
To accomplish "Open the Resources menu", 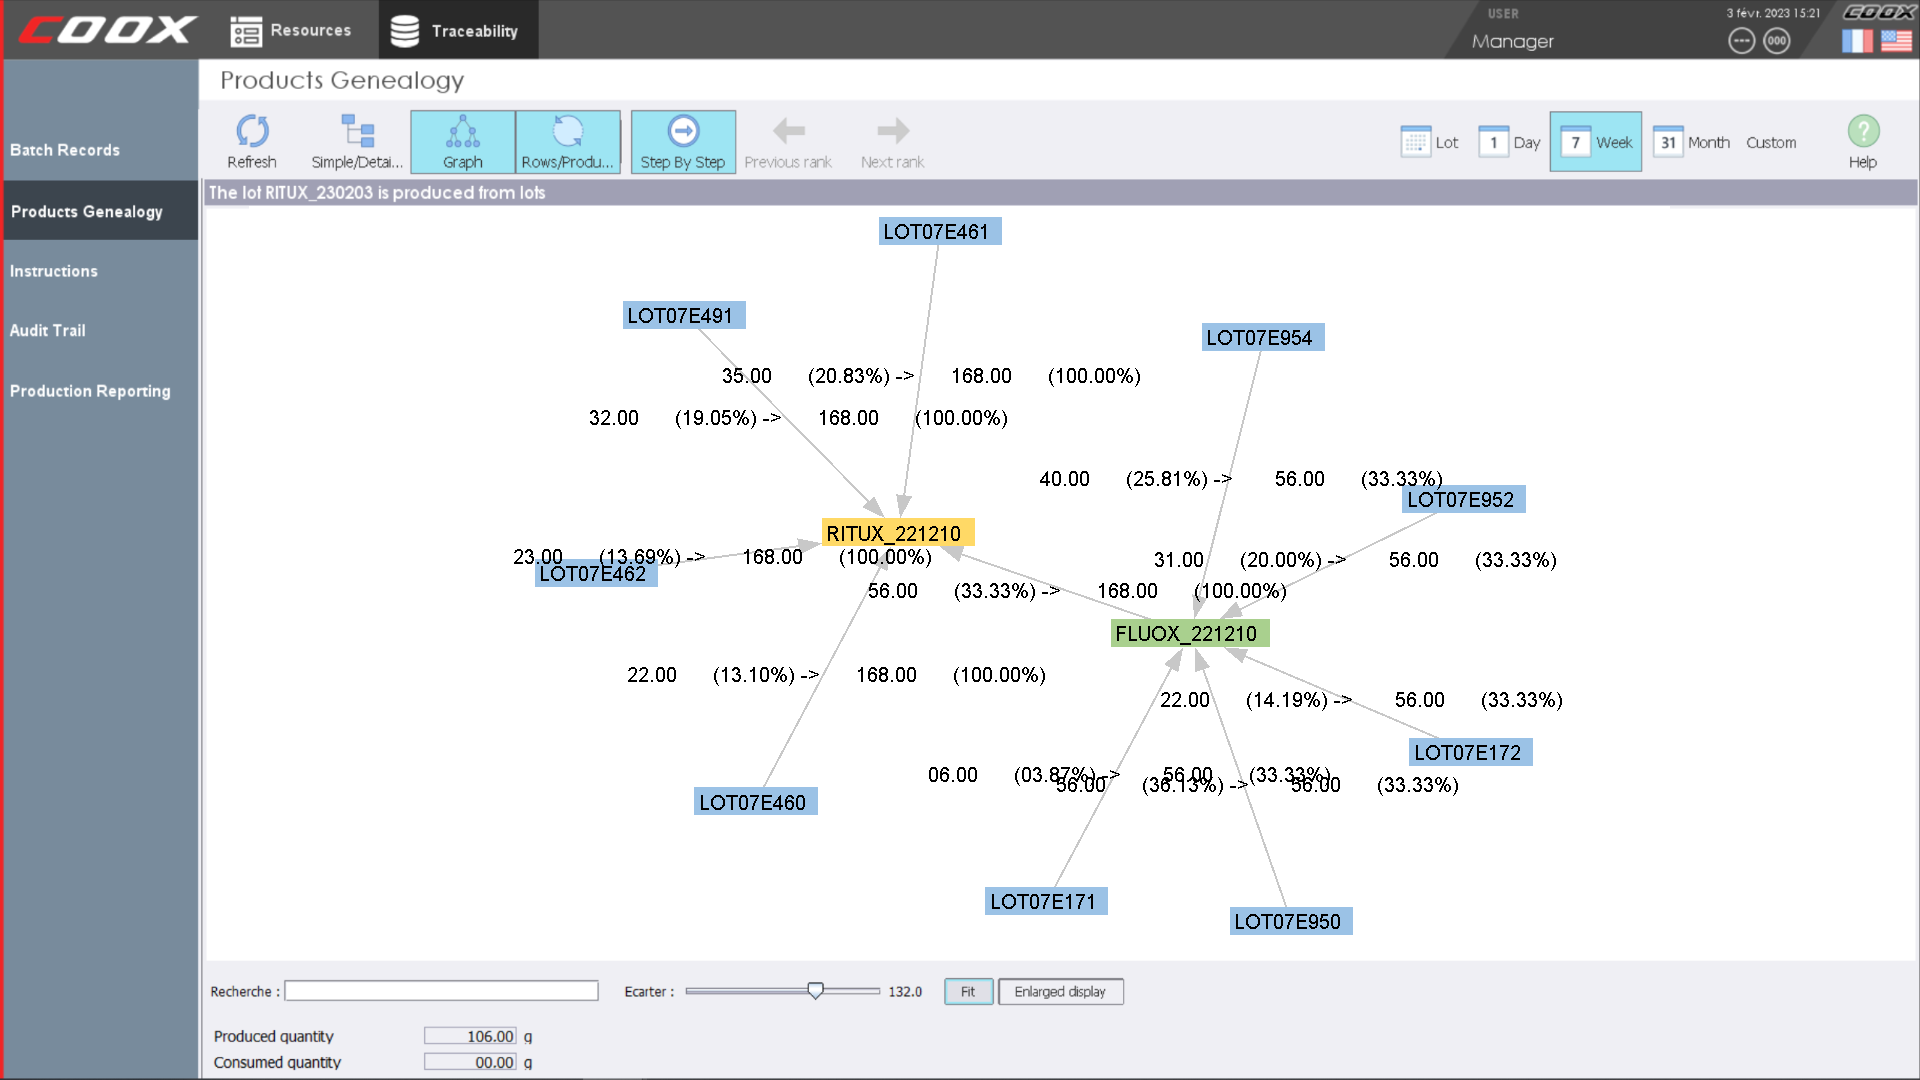I will 291,31.
